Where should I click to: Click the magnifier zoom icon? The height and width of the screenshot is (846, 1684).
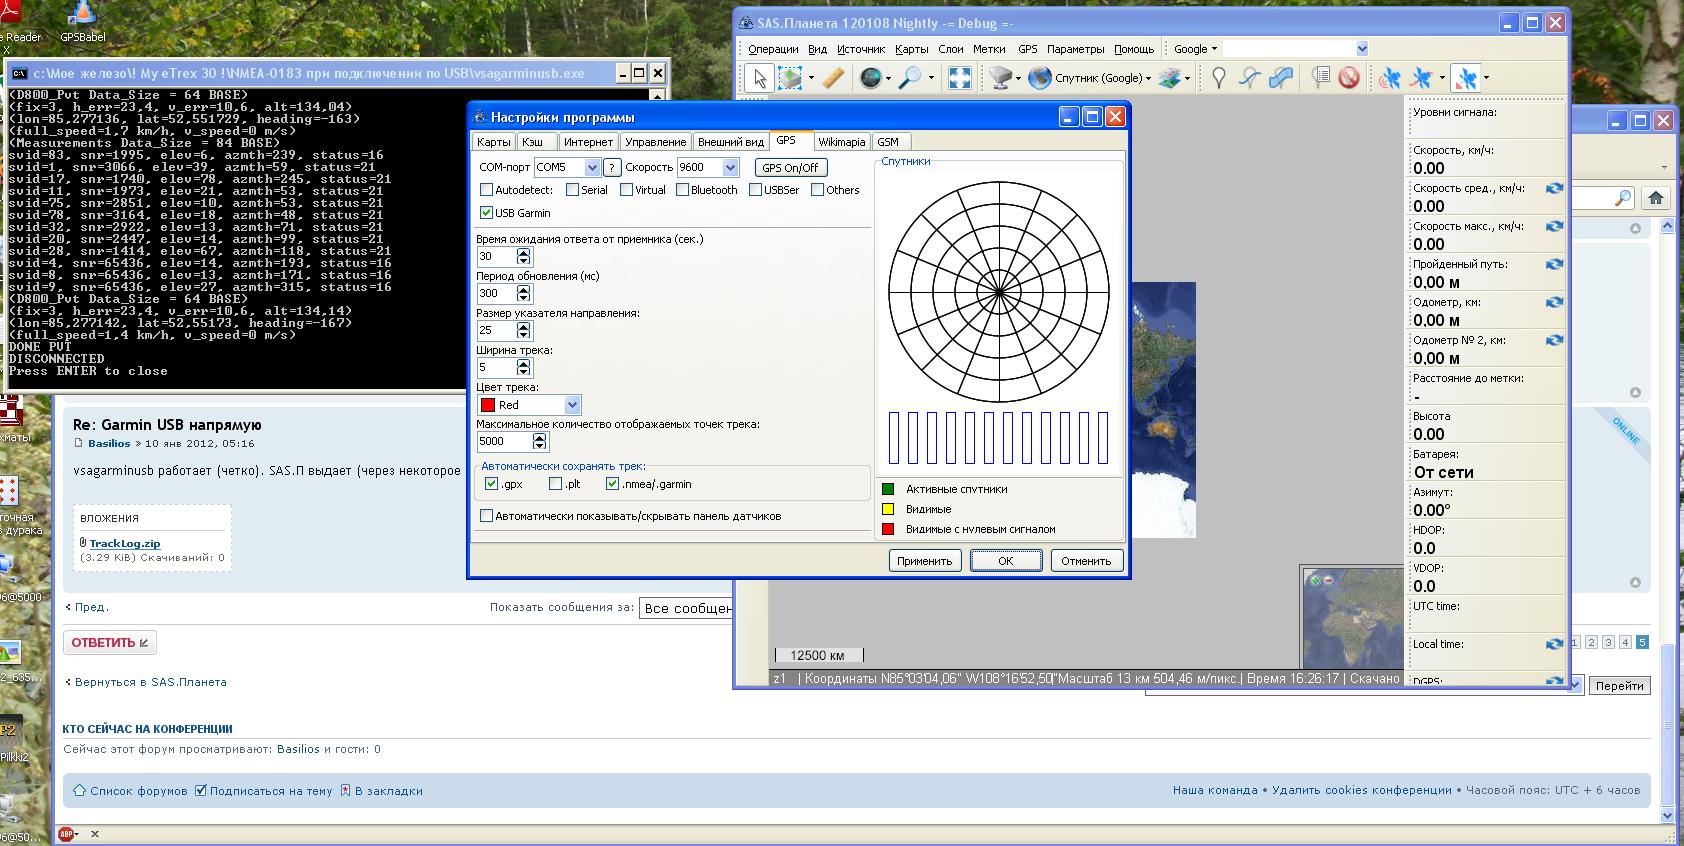pyautogui.click(x=909, y=78)
